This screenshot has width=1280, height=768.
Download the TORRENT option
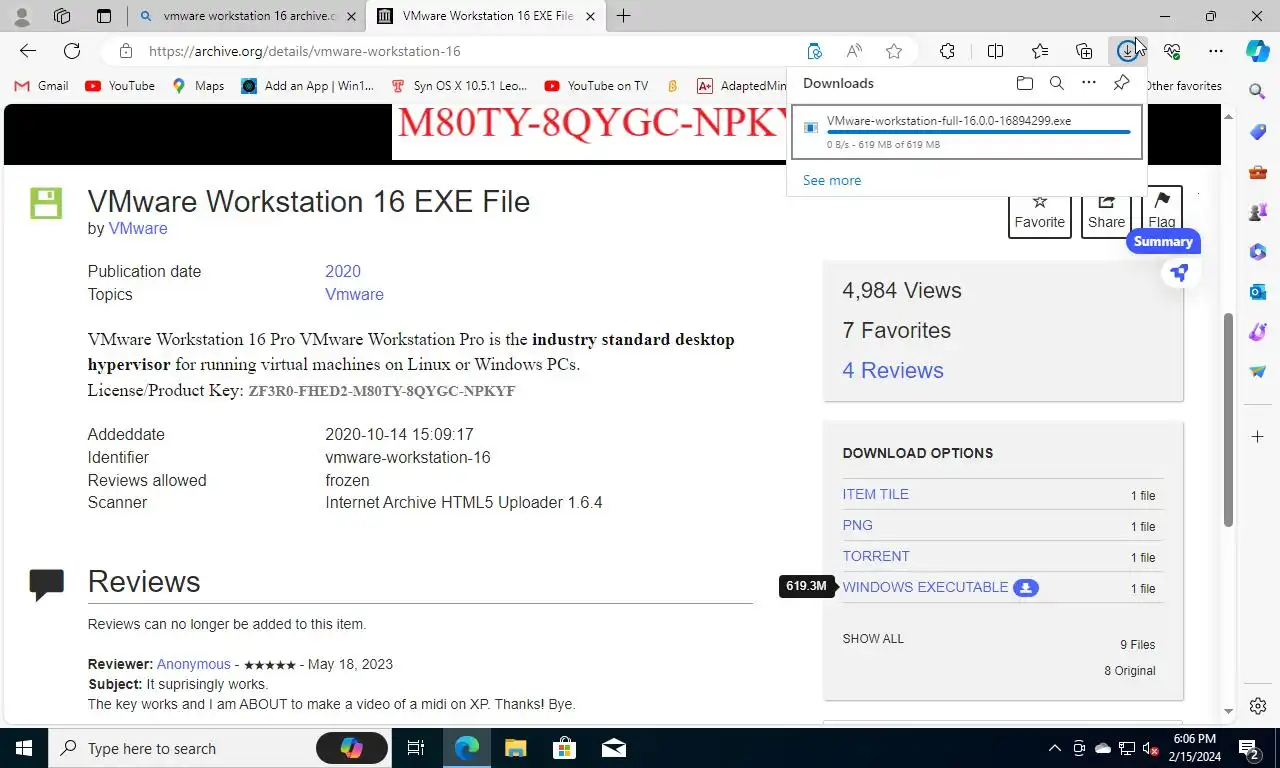(876, 556)
